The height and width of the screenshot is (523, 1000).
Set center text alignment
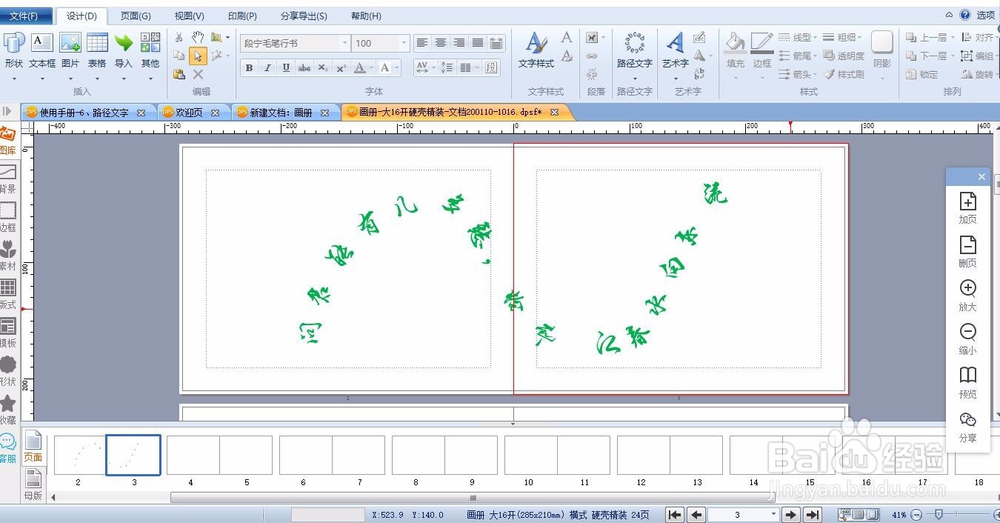[x=441, y=43]
